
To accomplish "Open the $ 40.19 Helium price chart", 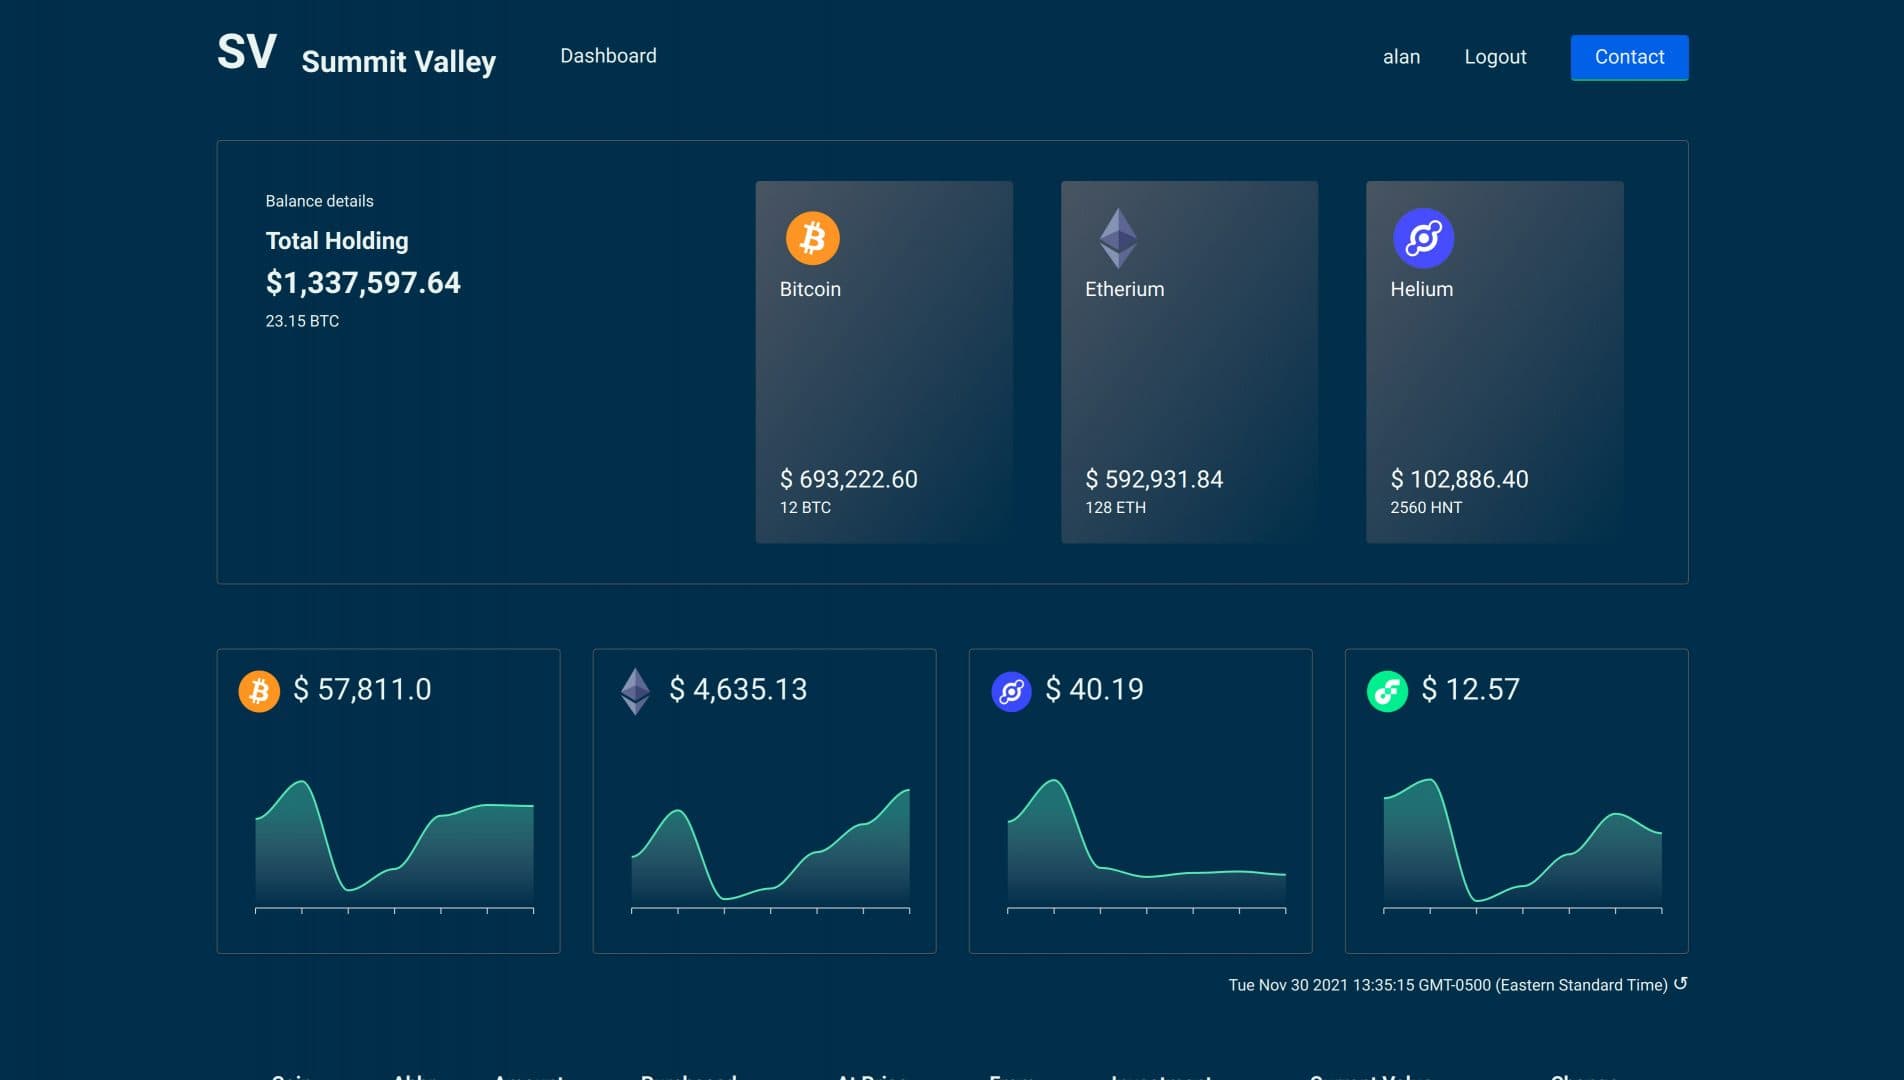I will click(x=1146, y=845).
